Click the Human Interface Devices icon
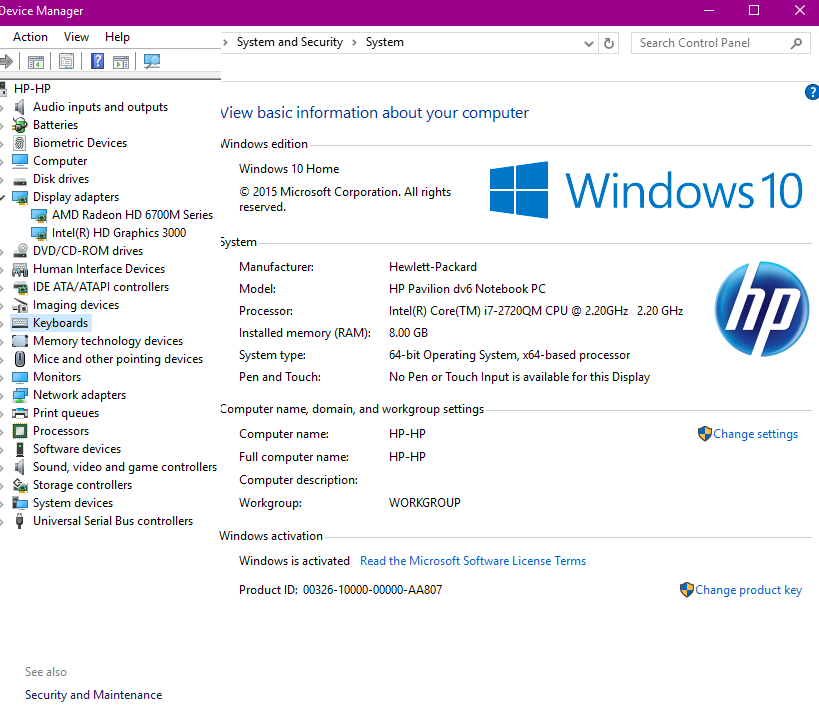 tap(20, 269)
